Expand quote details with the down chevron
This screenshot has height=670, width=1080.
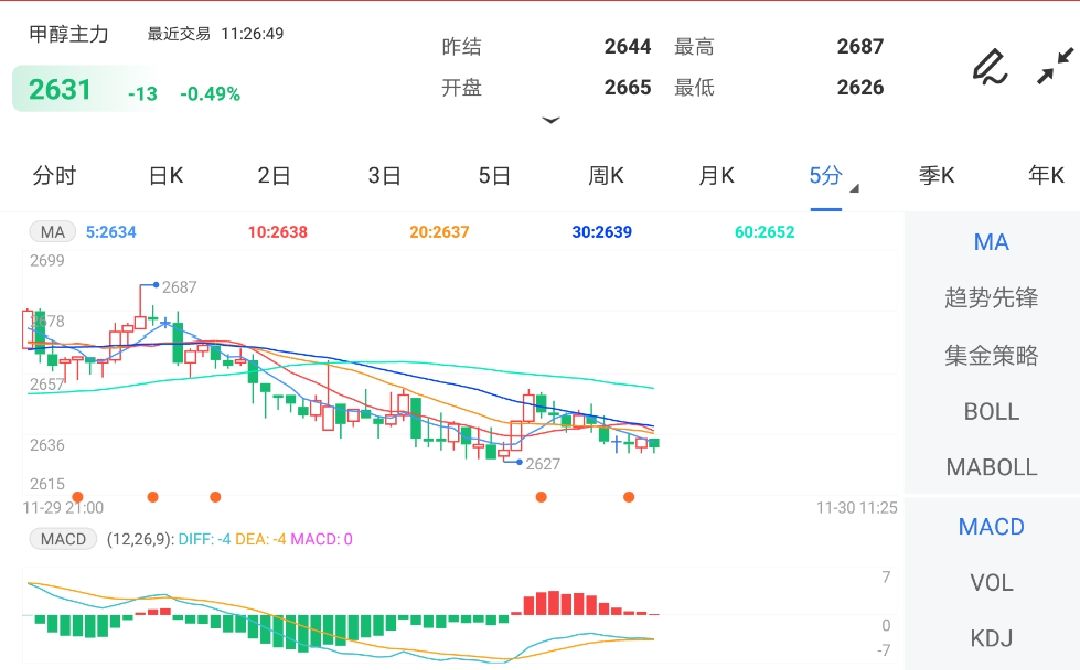coord(550,121)
